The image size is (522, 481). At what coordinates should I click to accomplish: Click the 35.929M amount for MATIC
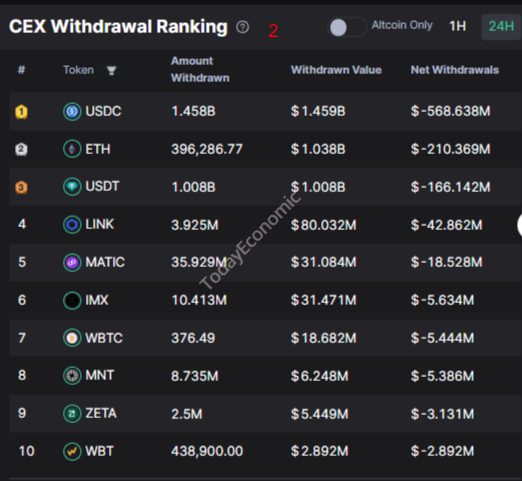point(199,262)
